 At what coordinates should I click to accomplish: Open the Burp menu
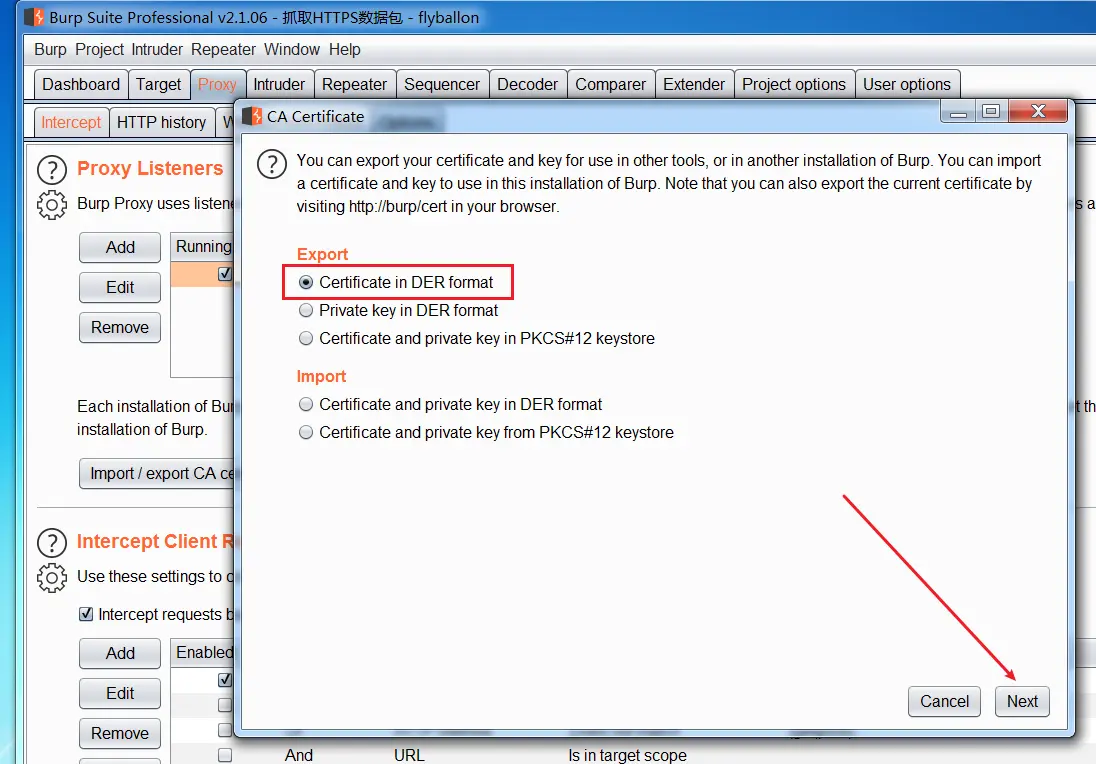coord(50,50)
